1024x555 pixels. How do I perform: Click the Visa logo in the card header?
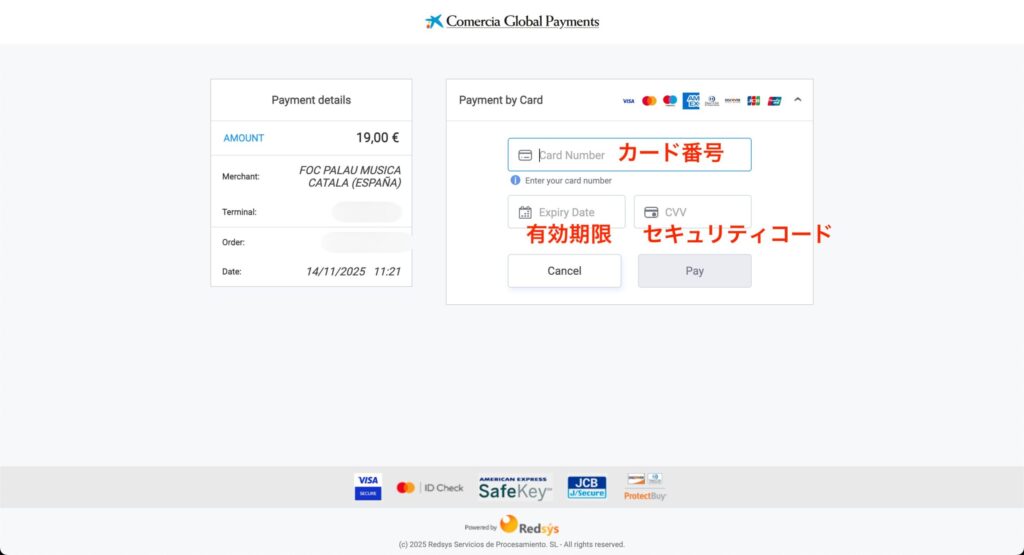click(628, 101)
